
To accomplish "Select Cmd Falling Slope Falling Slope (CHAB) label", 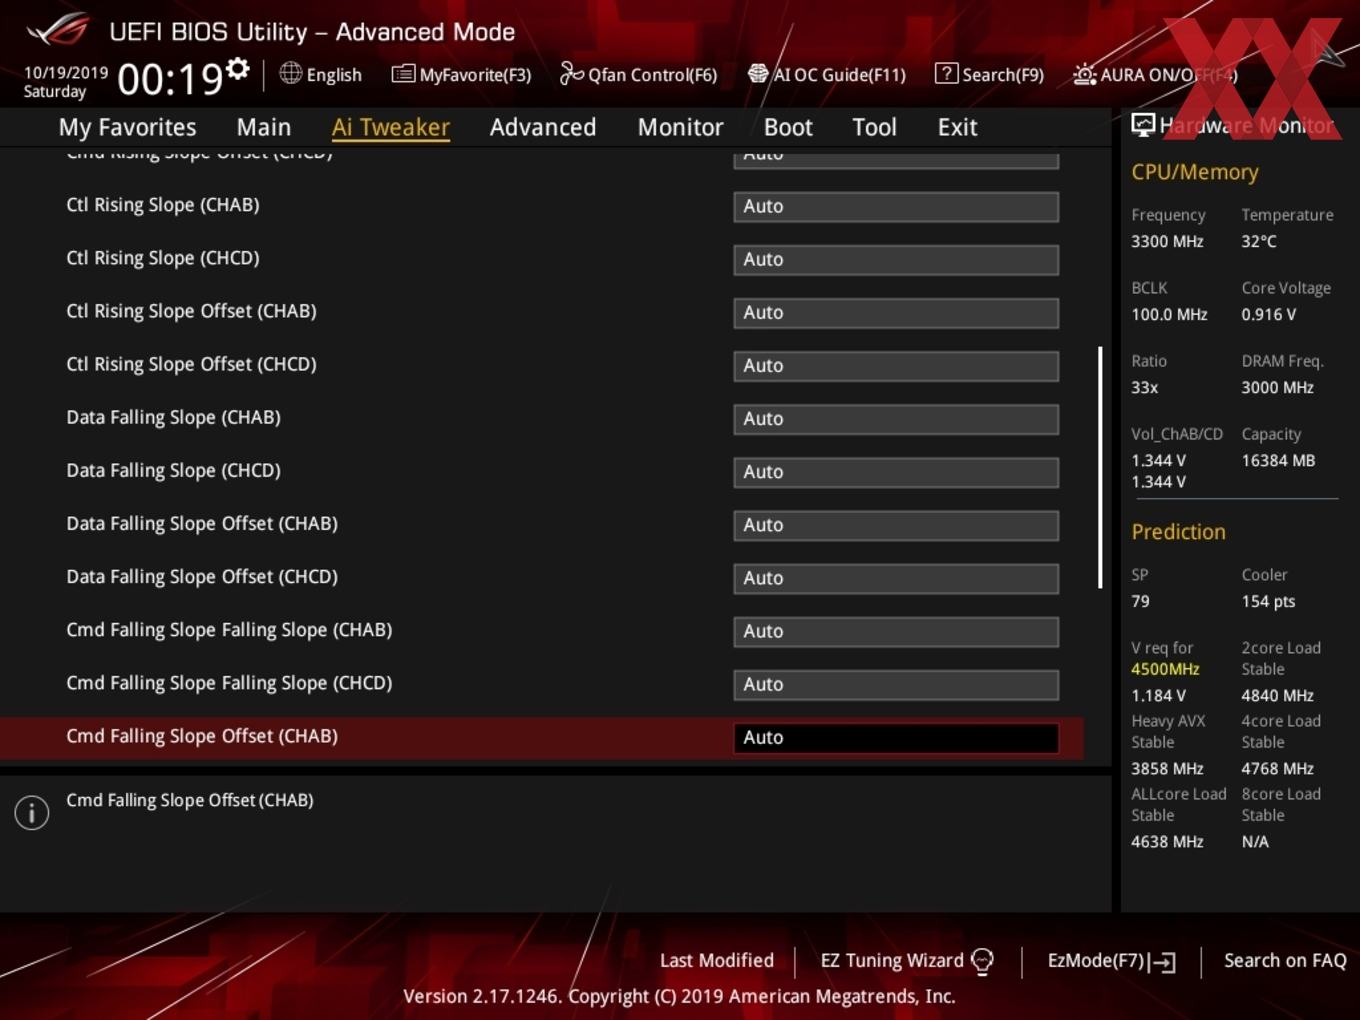I will click(229, 630).
